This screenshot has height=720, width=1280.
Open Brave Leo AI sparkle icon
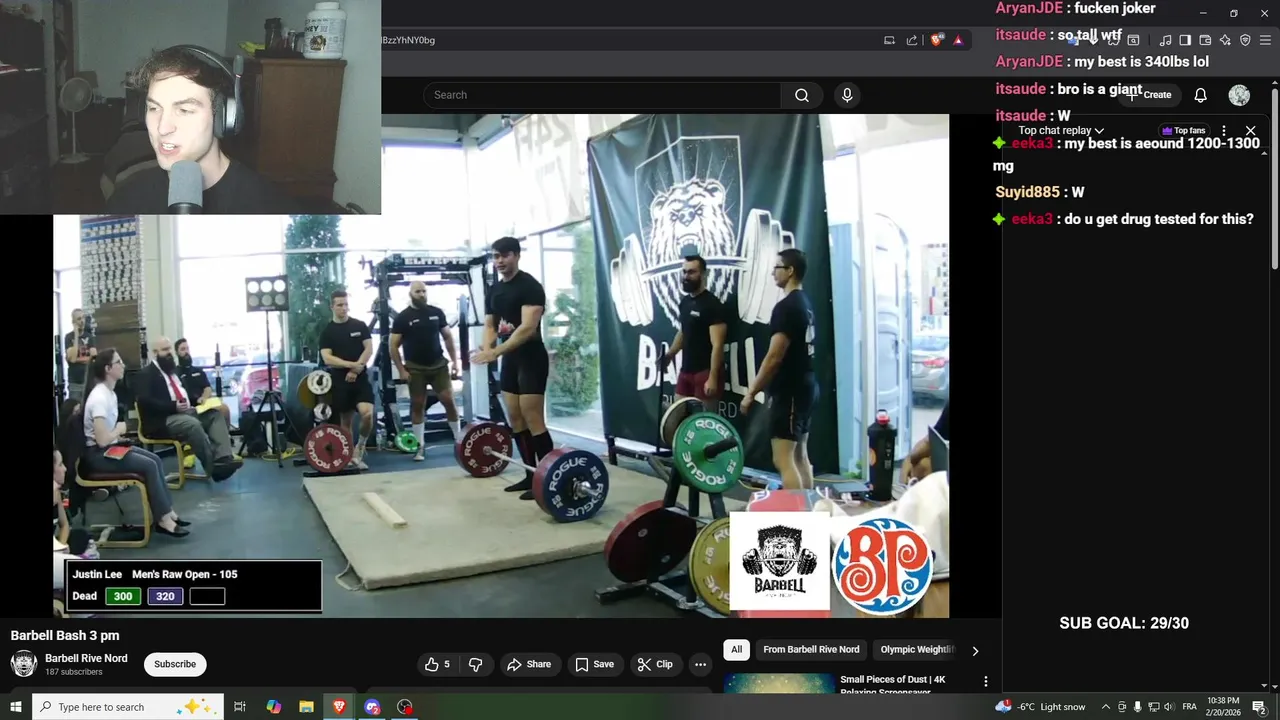tap(1225, 40)
